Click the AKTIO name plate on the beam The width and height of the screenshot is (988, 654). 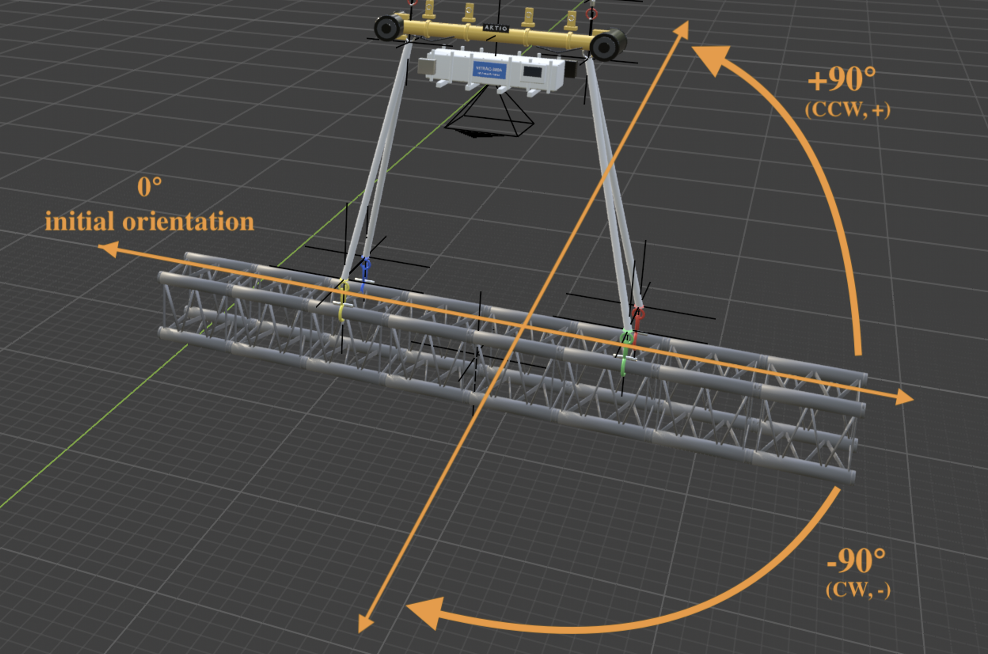(495, 28)
